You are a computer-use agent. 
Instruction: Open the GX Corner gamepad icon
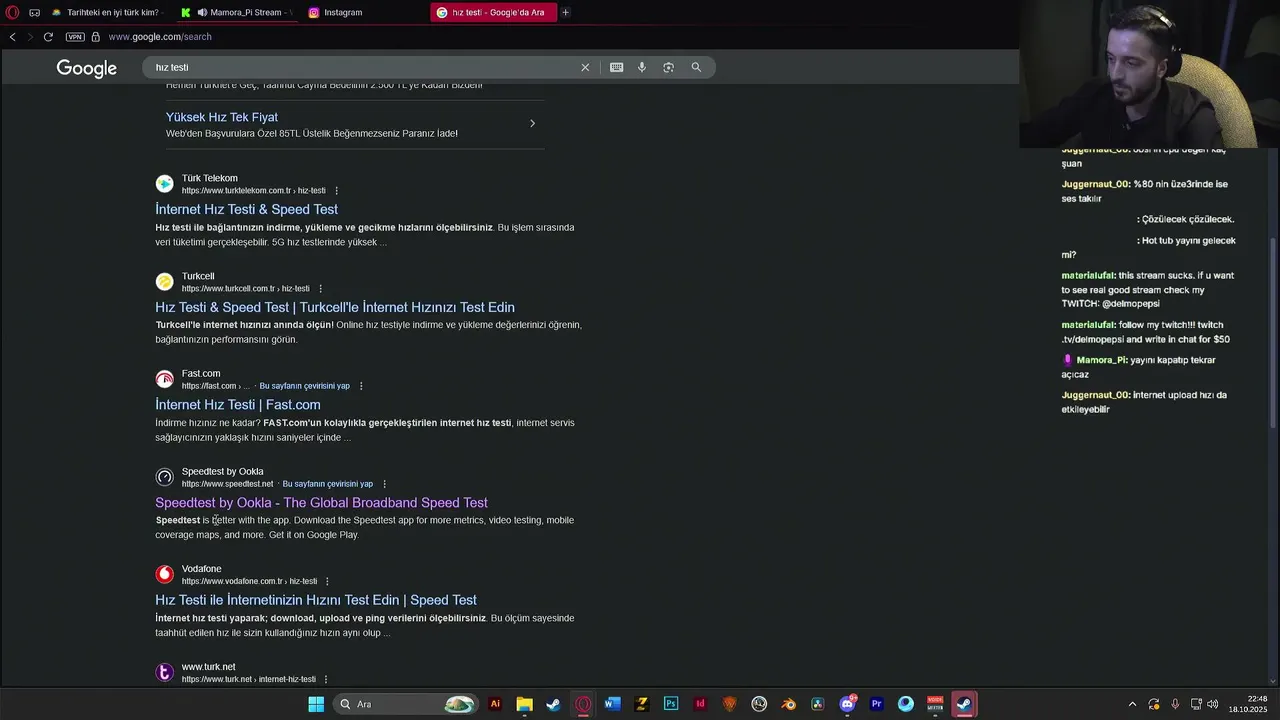34,12
